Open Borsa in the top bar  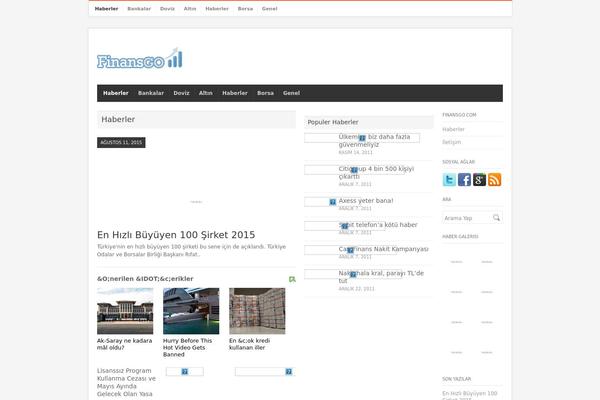245,8
